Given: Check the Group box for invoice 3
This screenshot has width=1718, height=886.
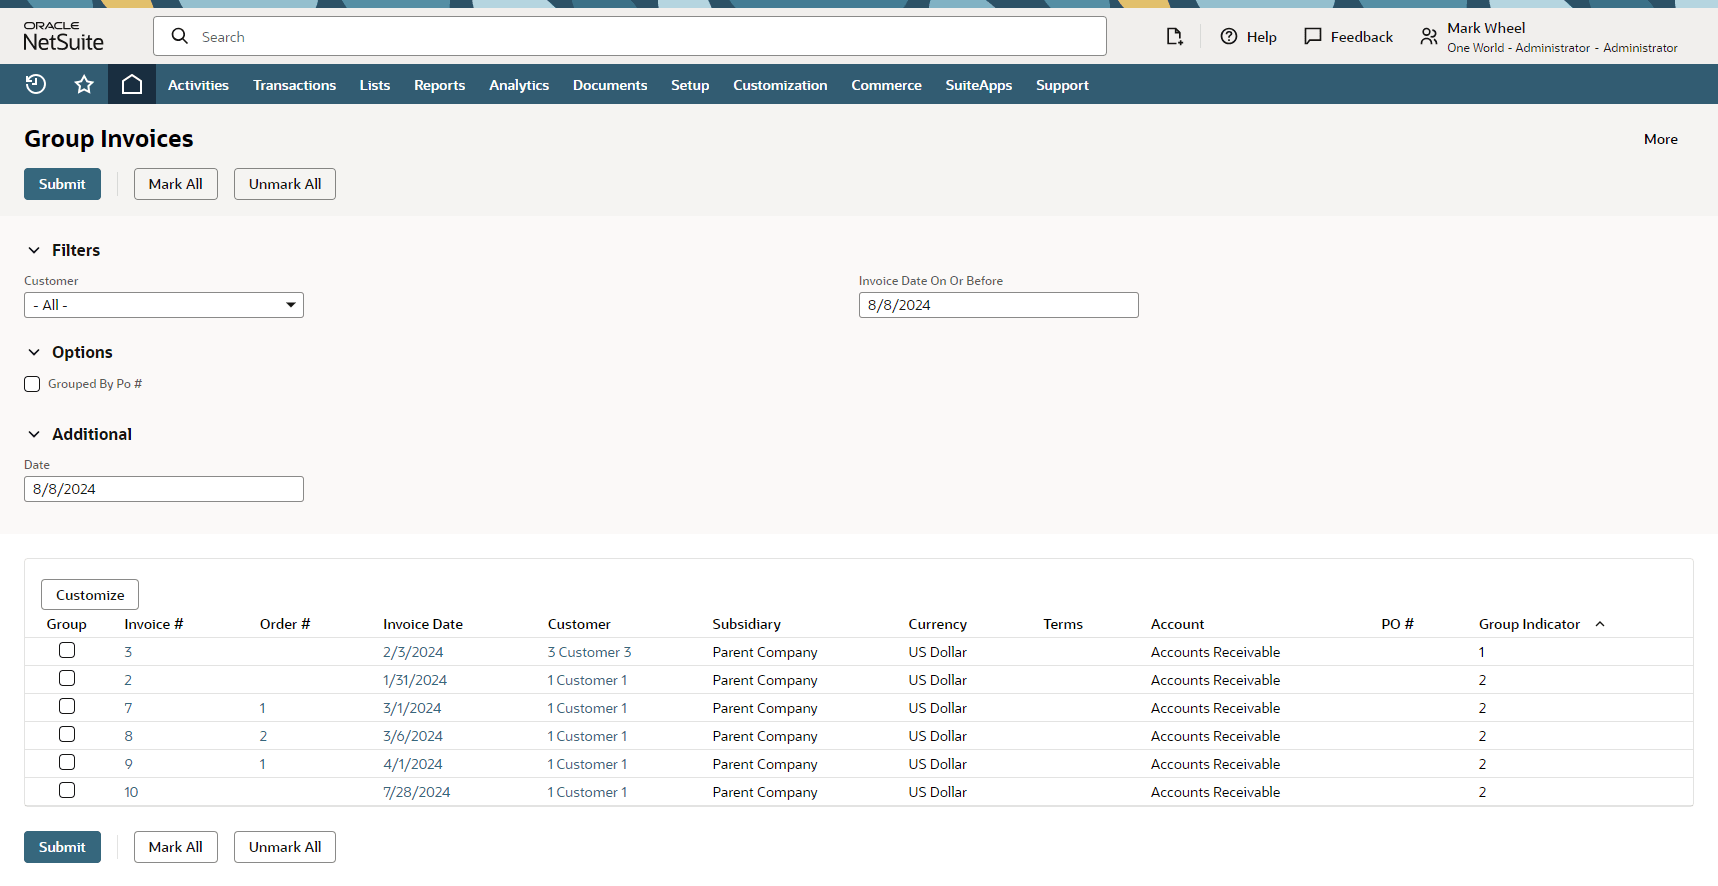Looking at the screenshot, I should [x=67, y=651].
